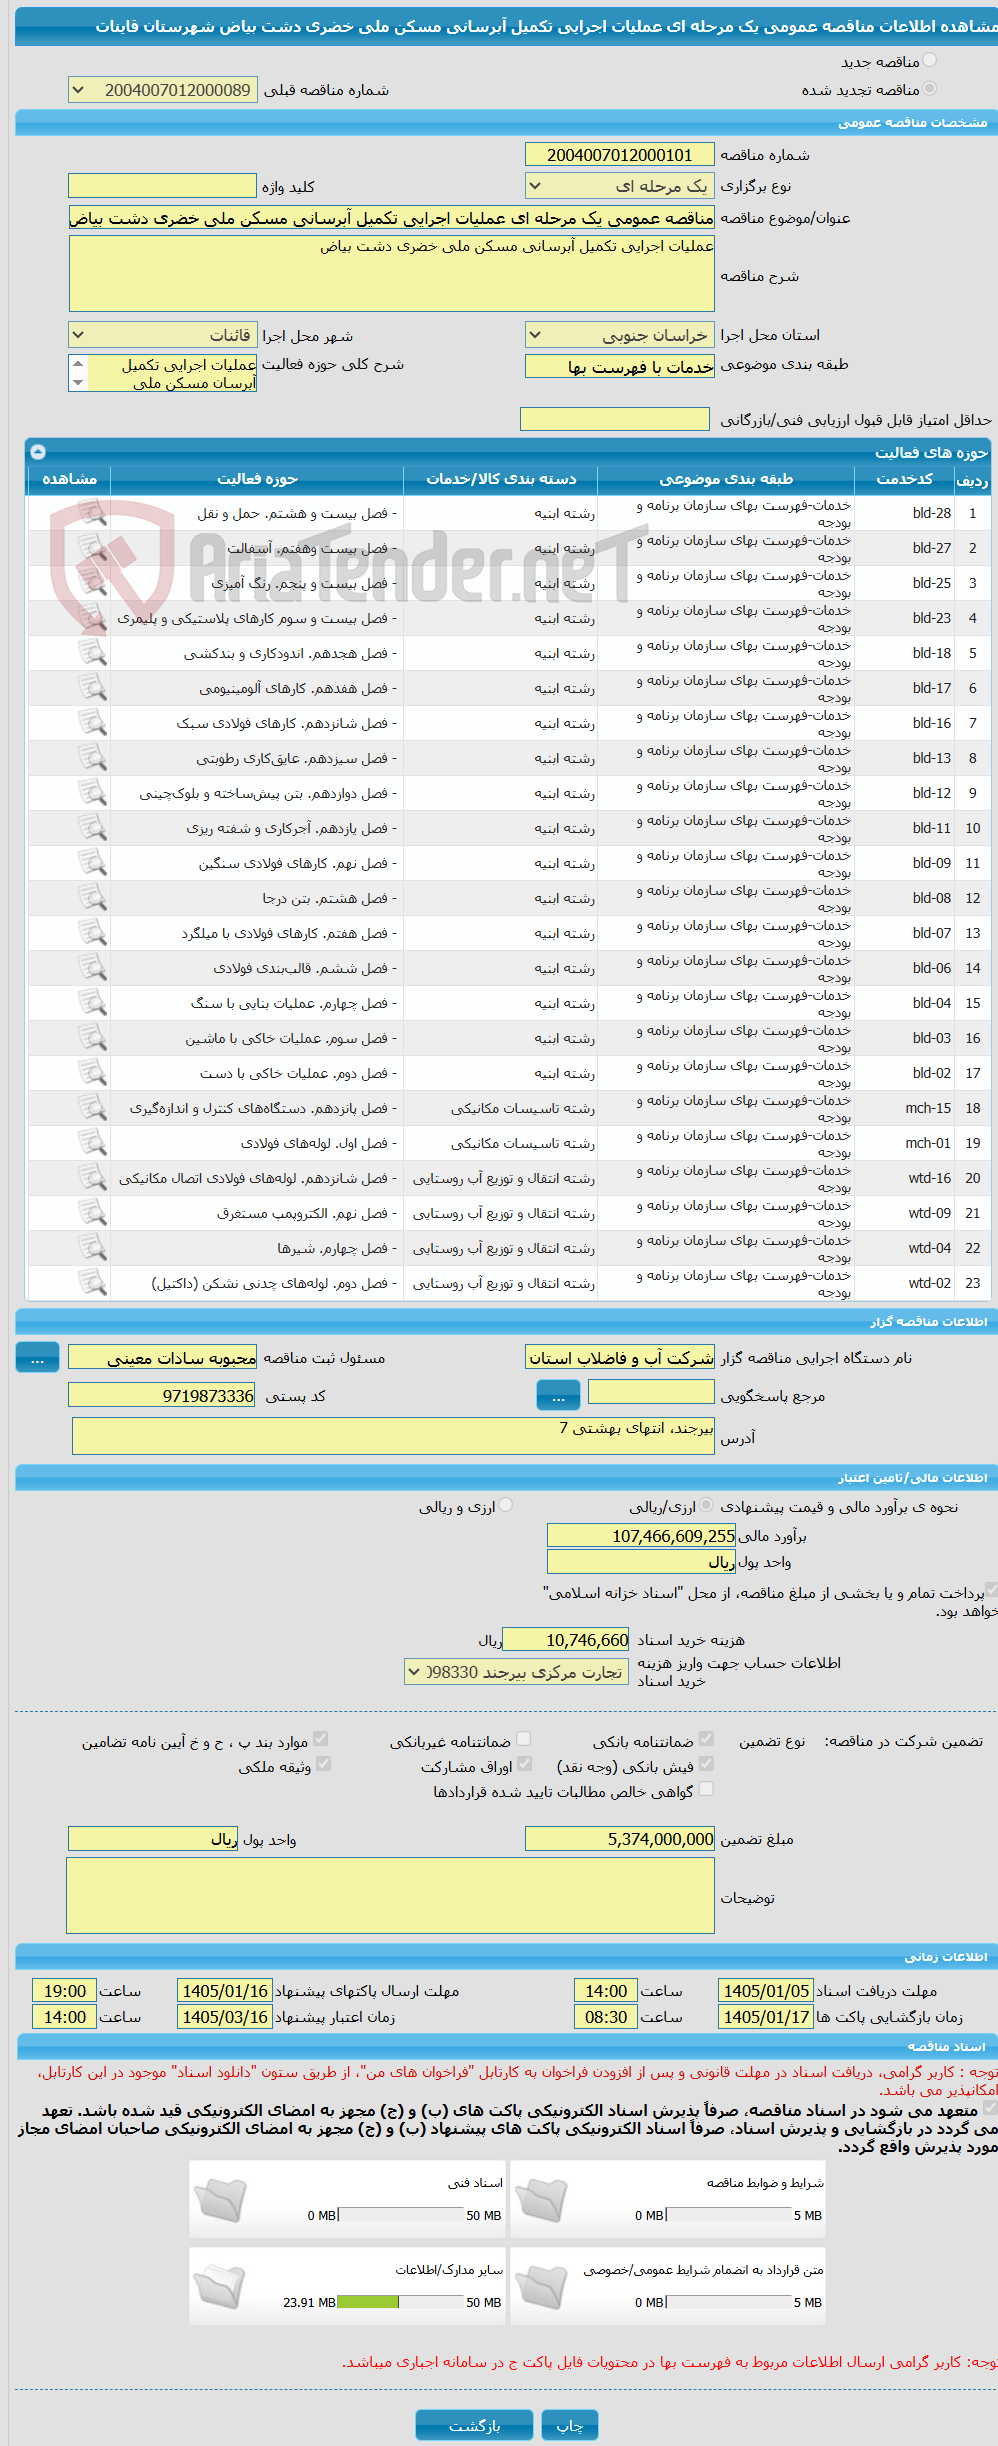998x2446 pixels.
Task: Open view icon for row bld-02
Action: pos(92,1073)
